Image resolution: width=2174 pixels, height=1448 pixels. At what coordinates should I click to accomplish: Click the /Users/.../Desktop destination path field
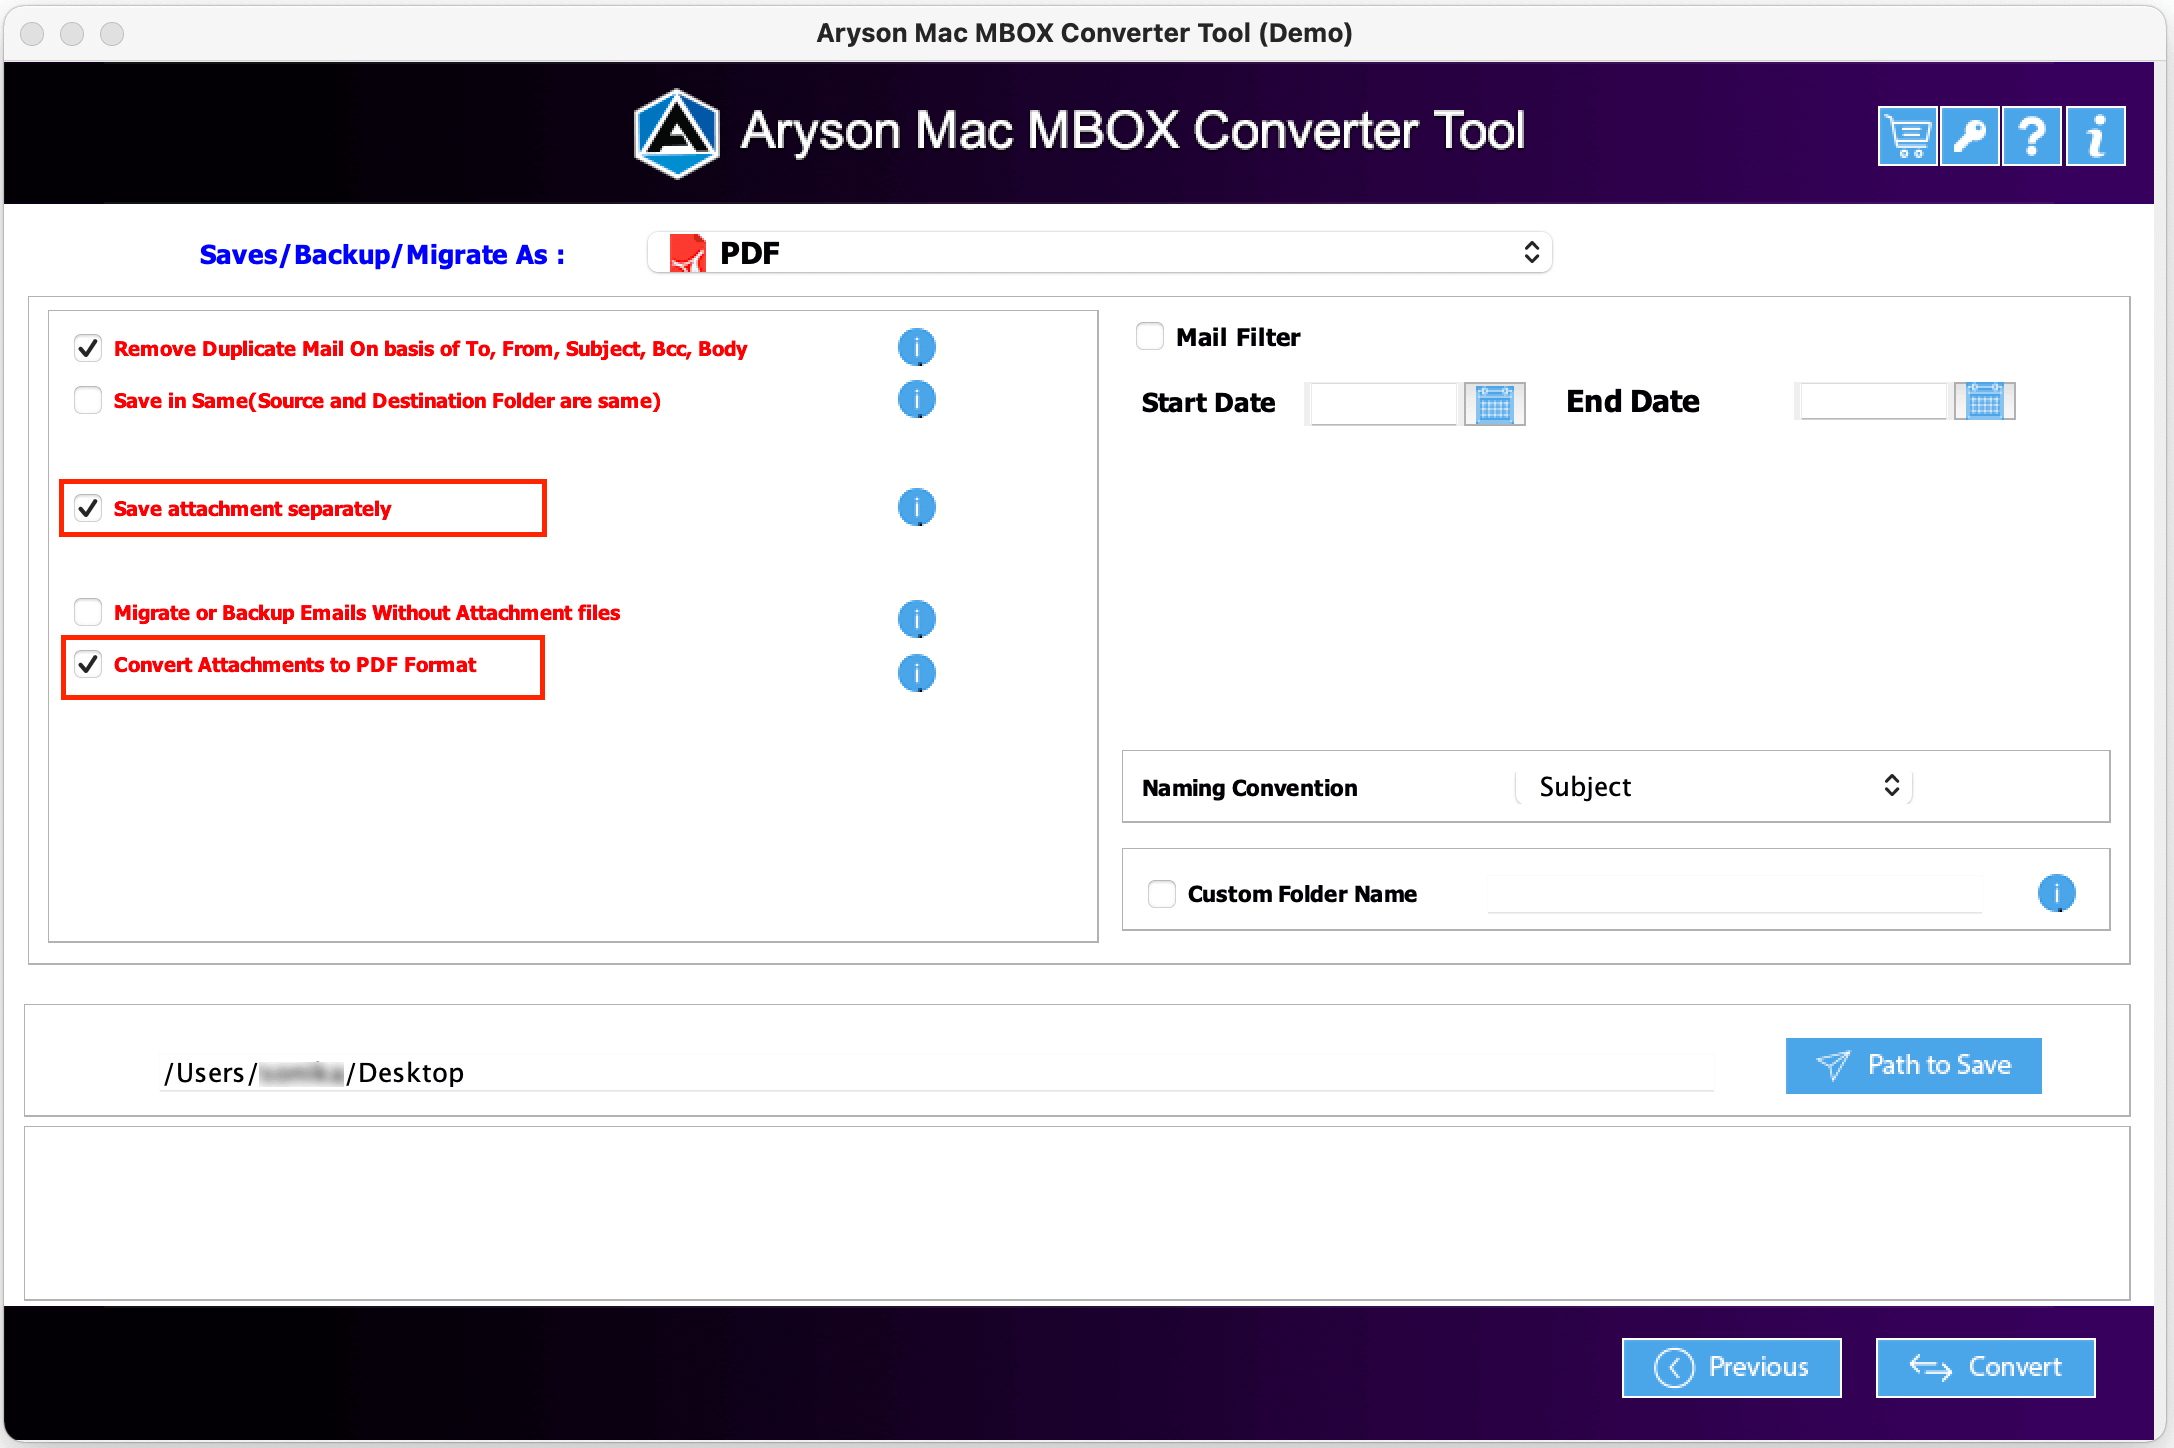(x=938, y=1072)
